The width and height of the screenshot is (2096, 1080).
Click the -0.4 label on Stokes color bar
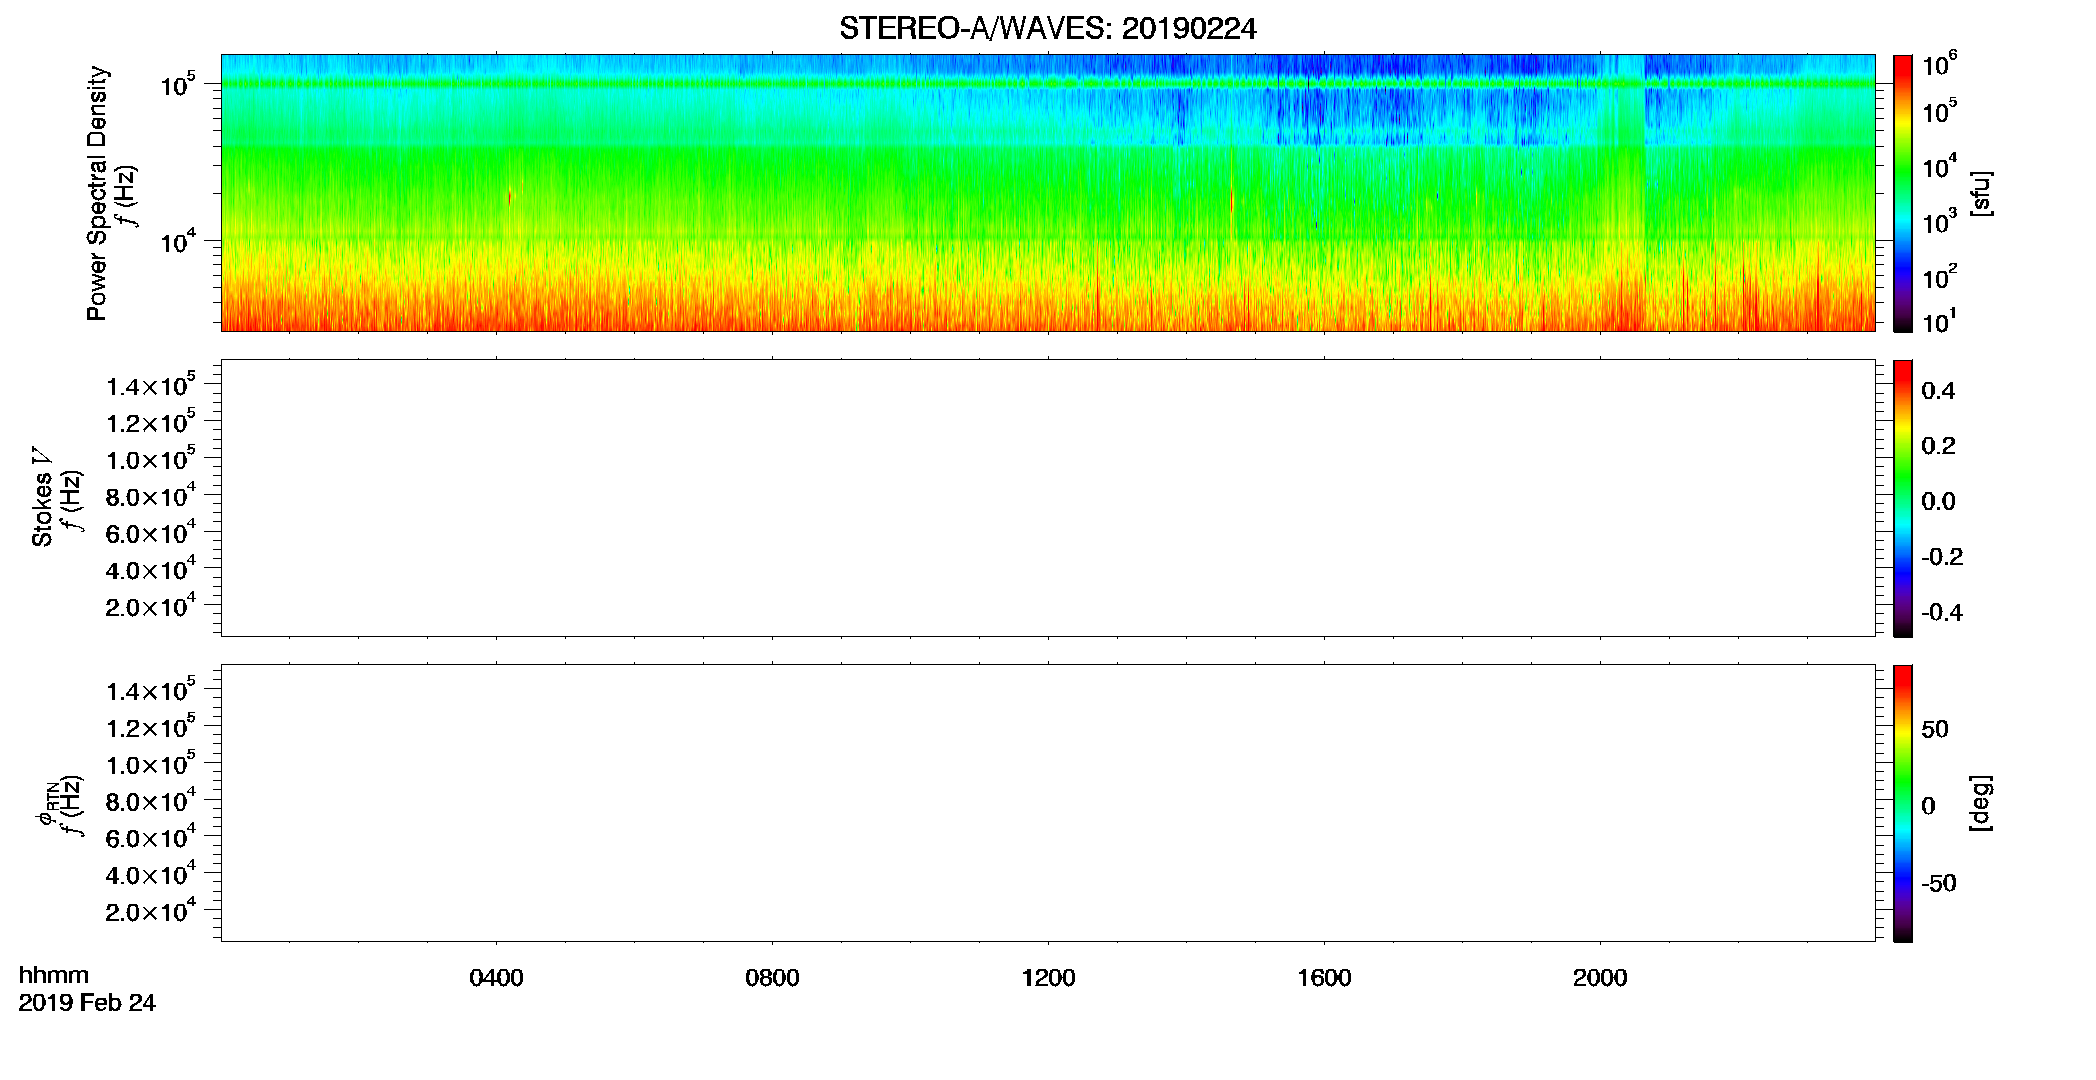click(x=1942, y=612)
